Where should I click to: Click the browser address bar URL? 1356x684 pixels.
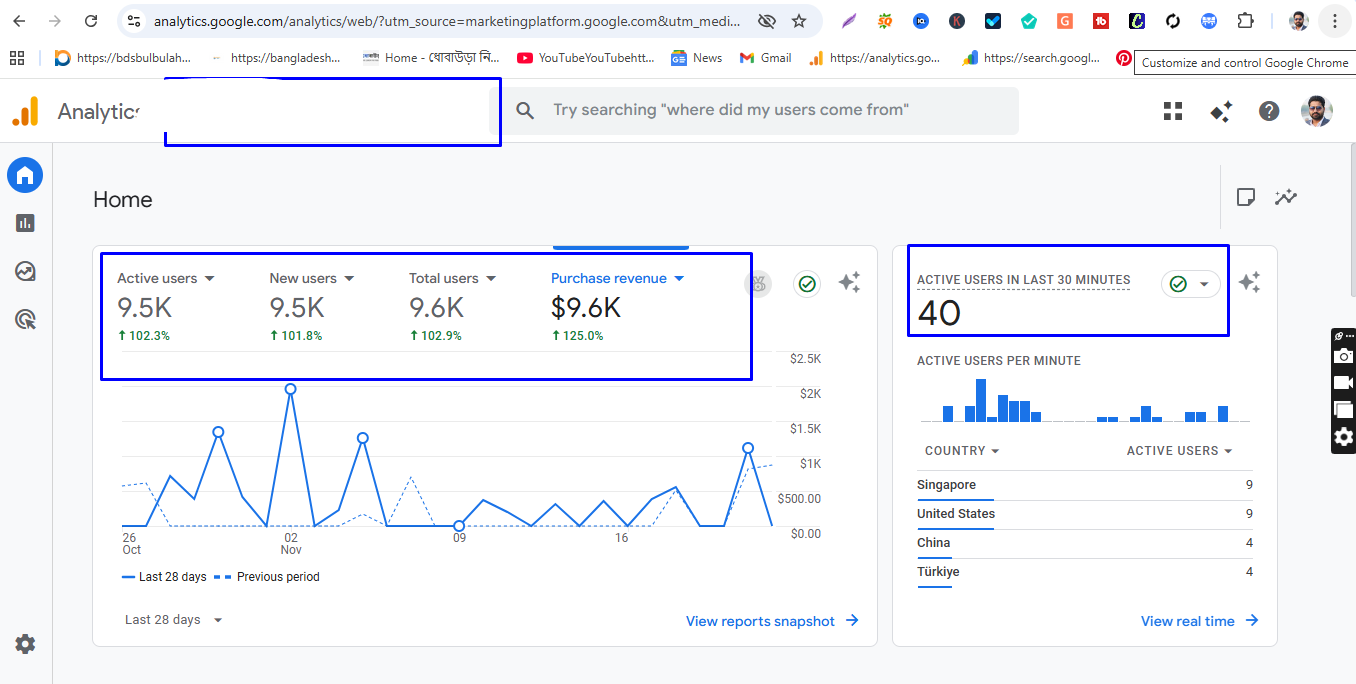pos(448,21)
